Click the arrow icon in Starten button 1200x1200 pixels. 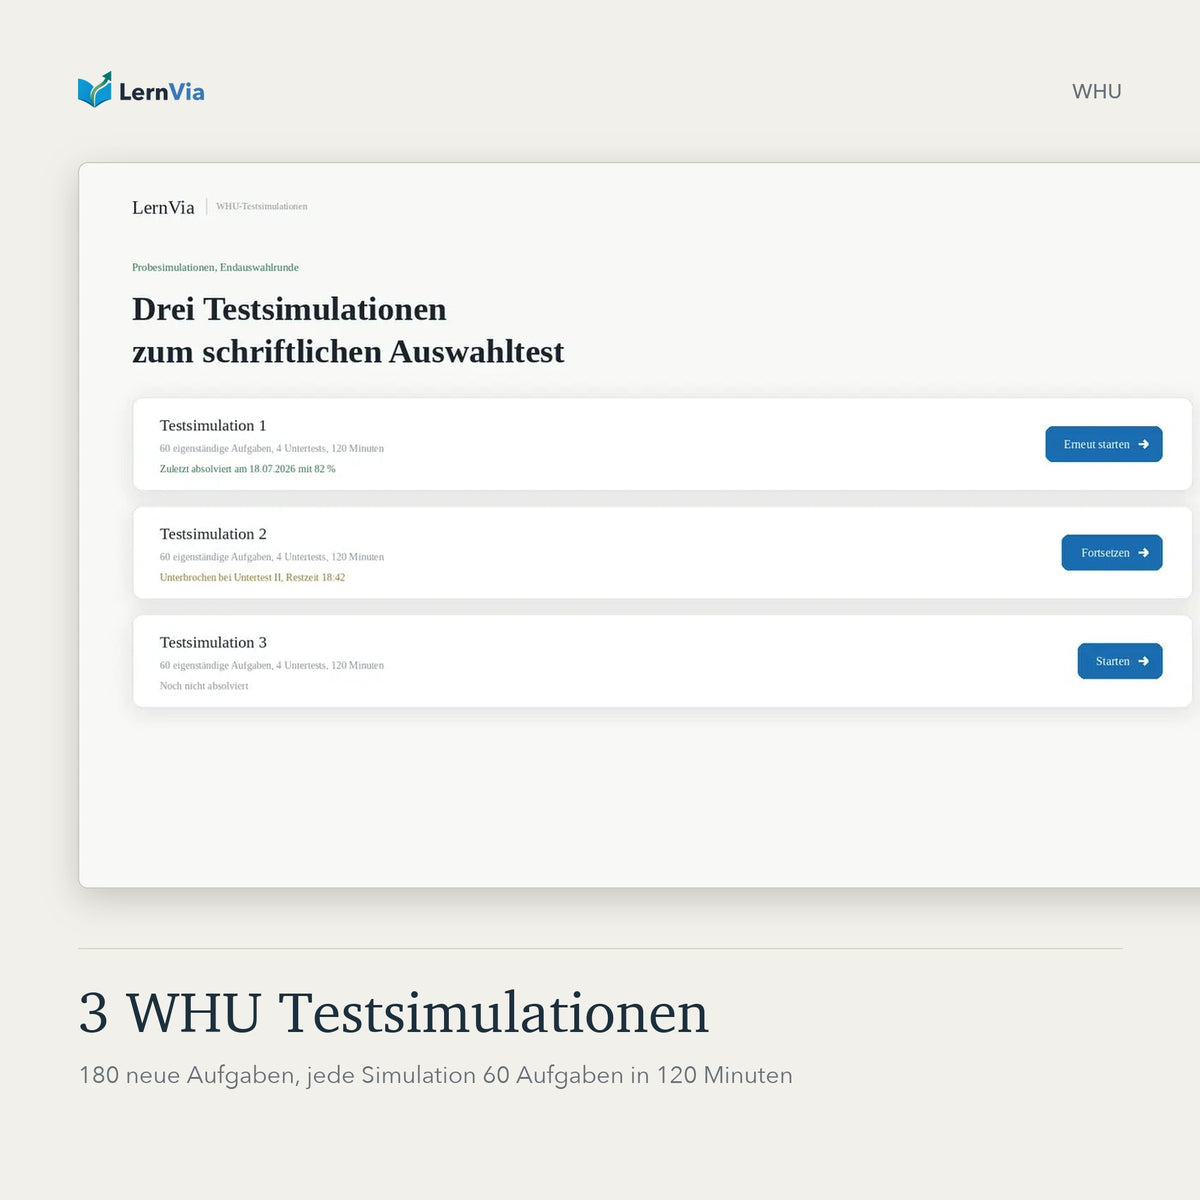coord(1143,661)
